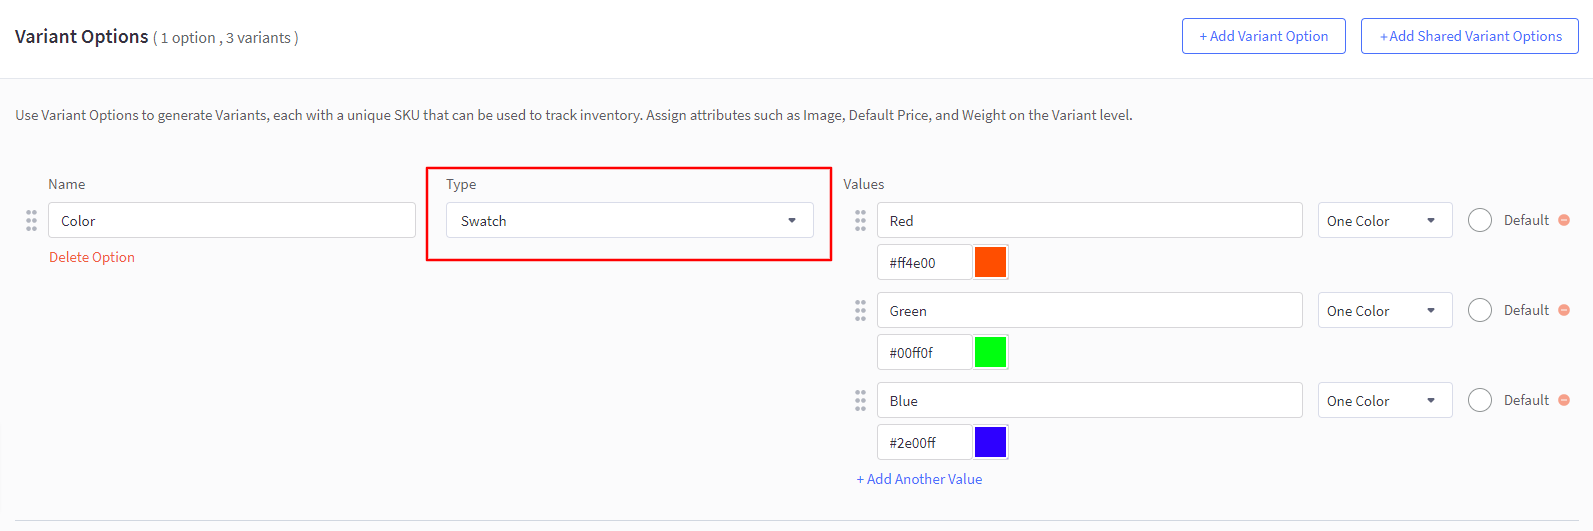
Task: Open the One Color dropdown for Red
Action: tap(1384, 221)
